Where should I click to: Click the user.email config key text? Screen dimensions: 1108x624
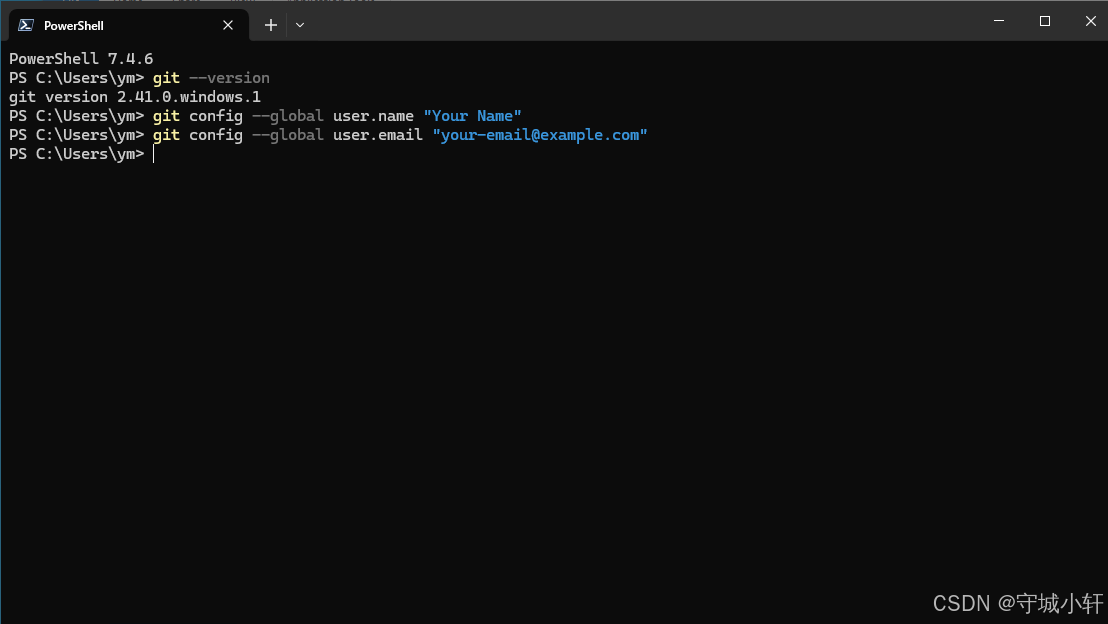(377, 135)
